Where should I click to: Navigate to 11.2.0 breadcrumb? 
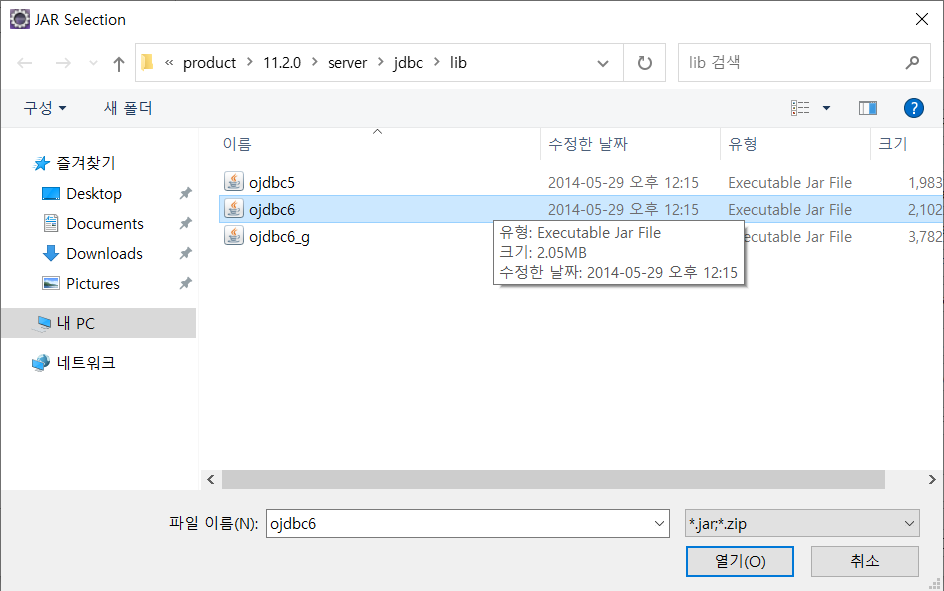(282, 63)
